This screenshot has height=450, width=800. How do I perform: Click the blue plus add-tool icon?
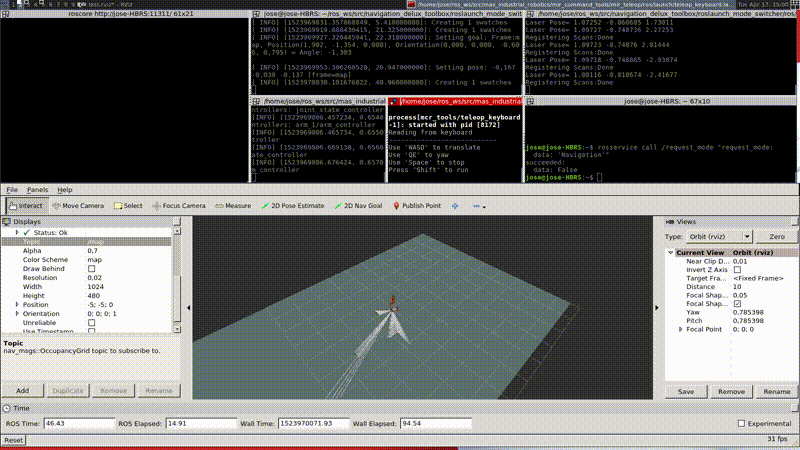click(455, 206)
